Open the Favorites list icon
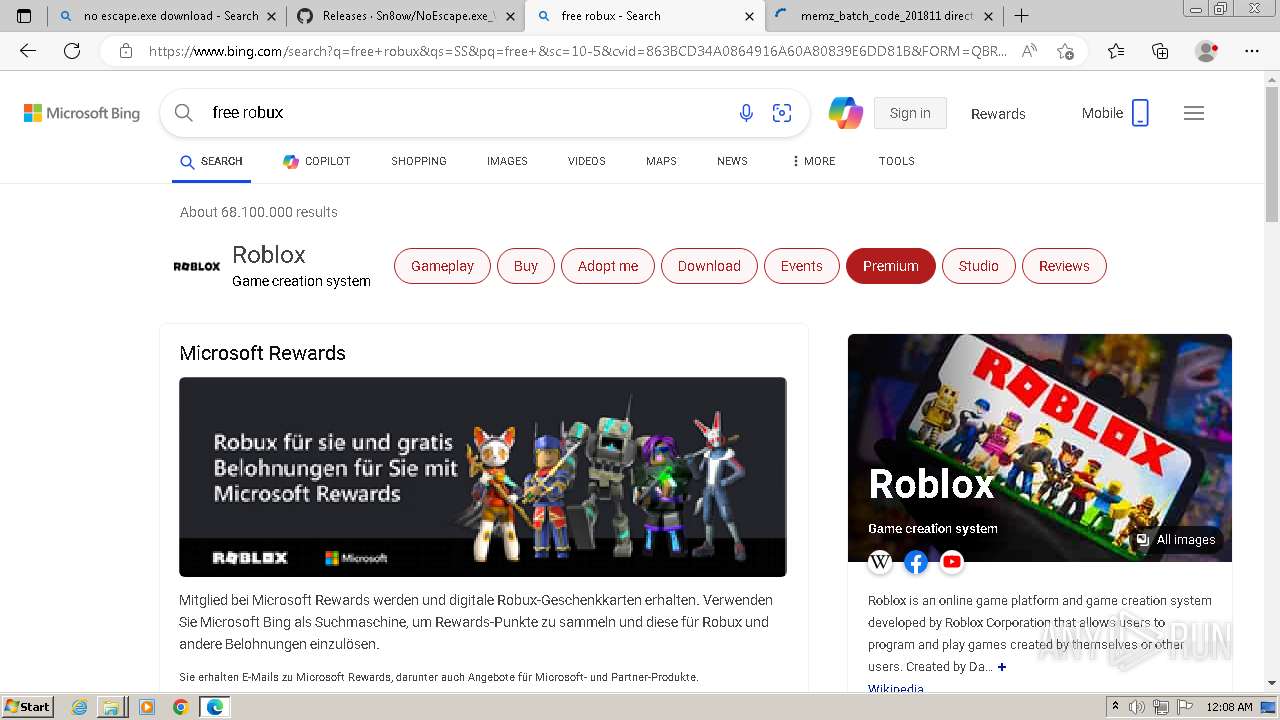Viewport: 1280px width, 720px height. (x=1116, y=51)
